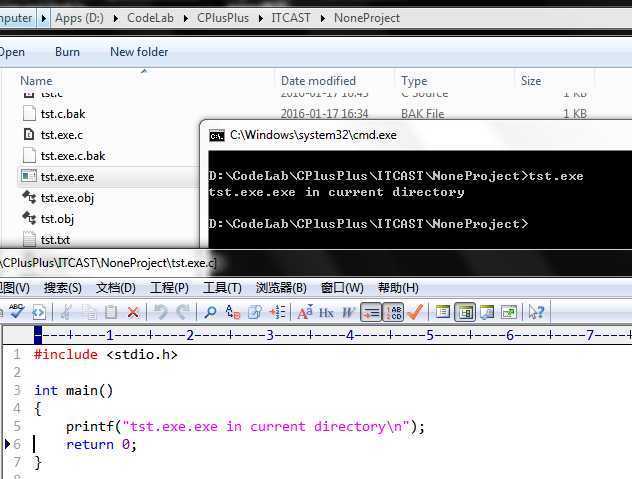Click the red X Delete icon

[133, 312]
